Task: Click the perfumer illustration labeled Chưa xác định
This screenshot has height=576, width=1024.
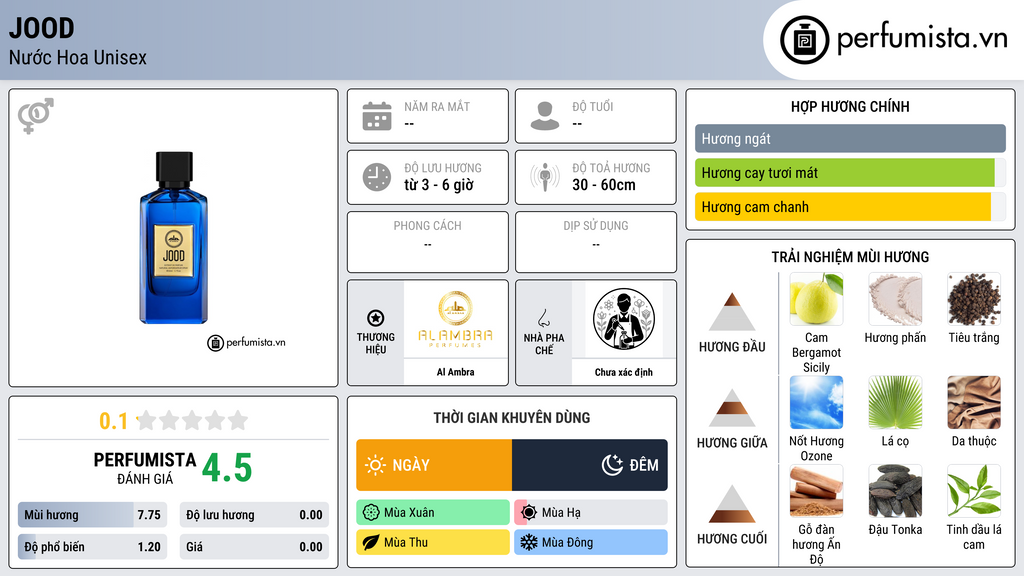Action: coord(624,319)
